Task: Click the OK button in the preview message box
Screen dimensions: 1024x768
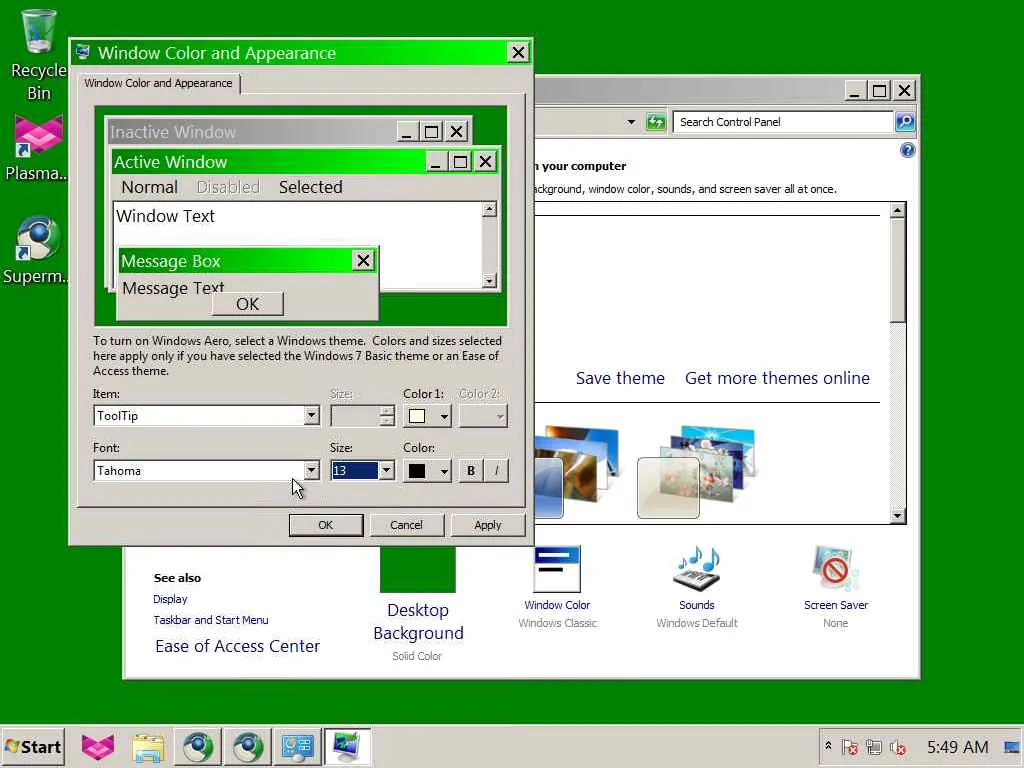Action: pyautogui.click(x=248, y=304)
